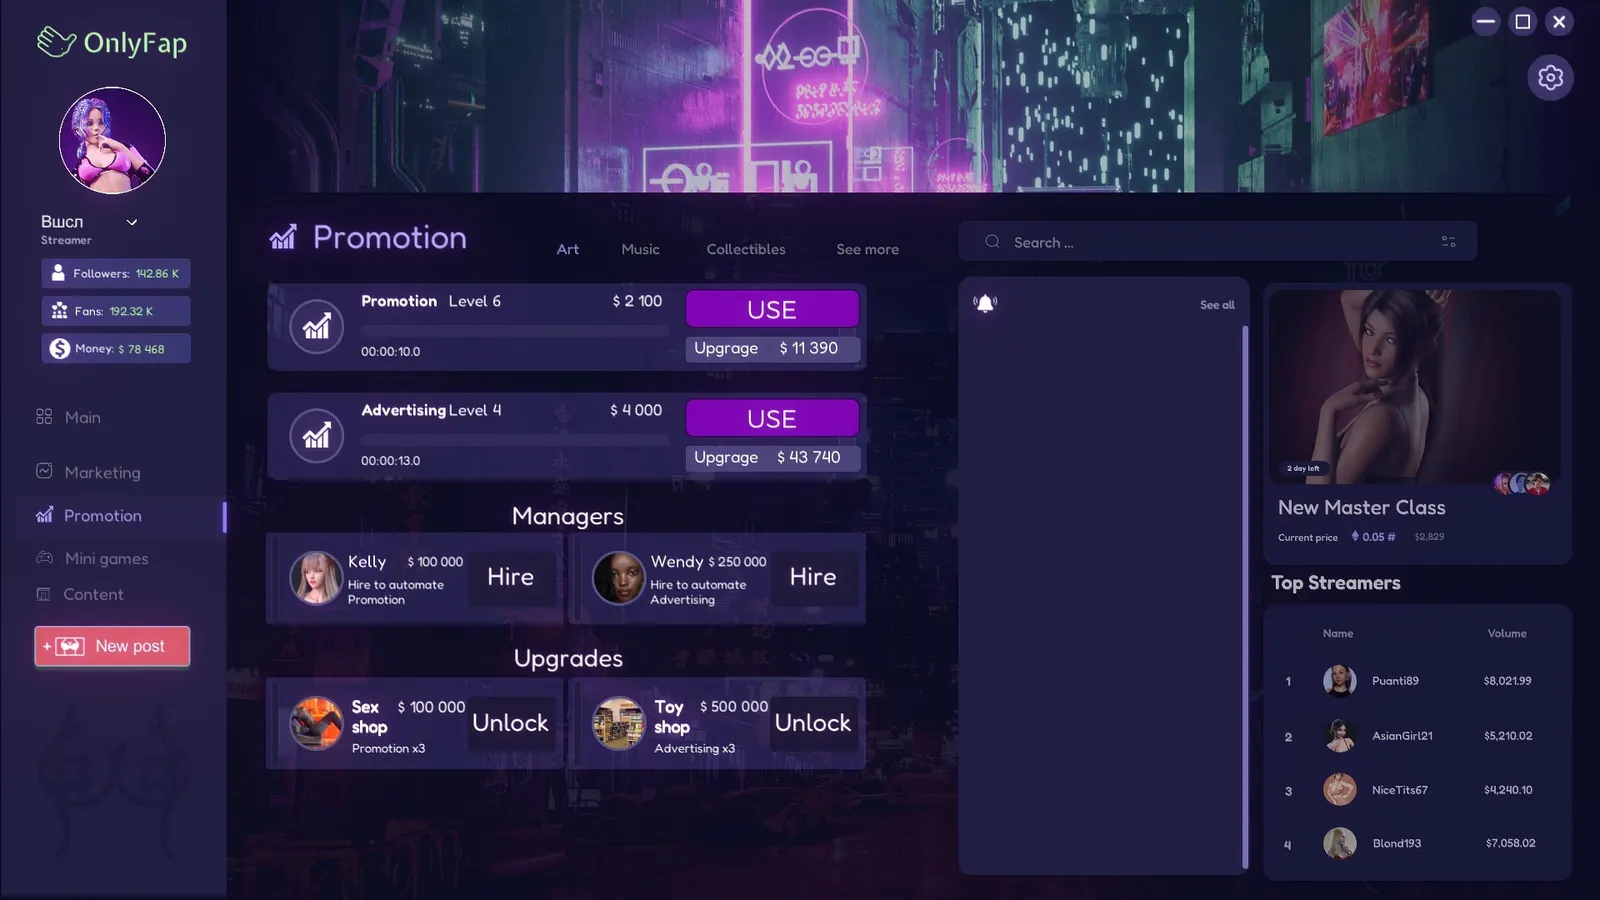This screenshot has height=900, width=1600.
Task: Click the Name column header
Action: [1338, 633]
